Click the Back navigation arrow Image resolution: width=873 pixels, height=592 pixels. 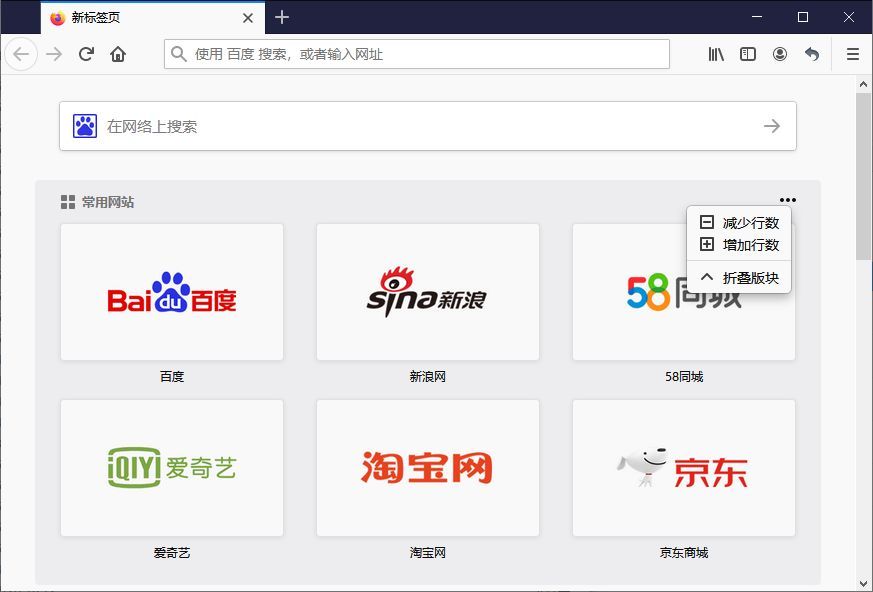coord(21,54)
